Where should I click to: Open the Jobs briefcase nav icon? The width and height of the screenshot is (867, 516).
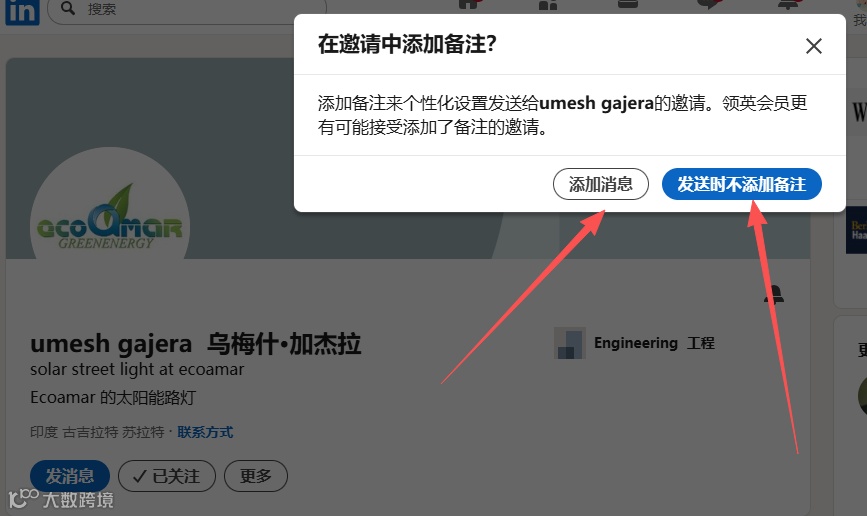coord(628,4)
